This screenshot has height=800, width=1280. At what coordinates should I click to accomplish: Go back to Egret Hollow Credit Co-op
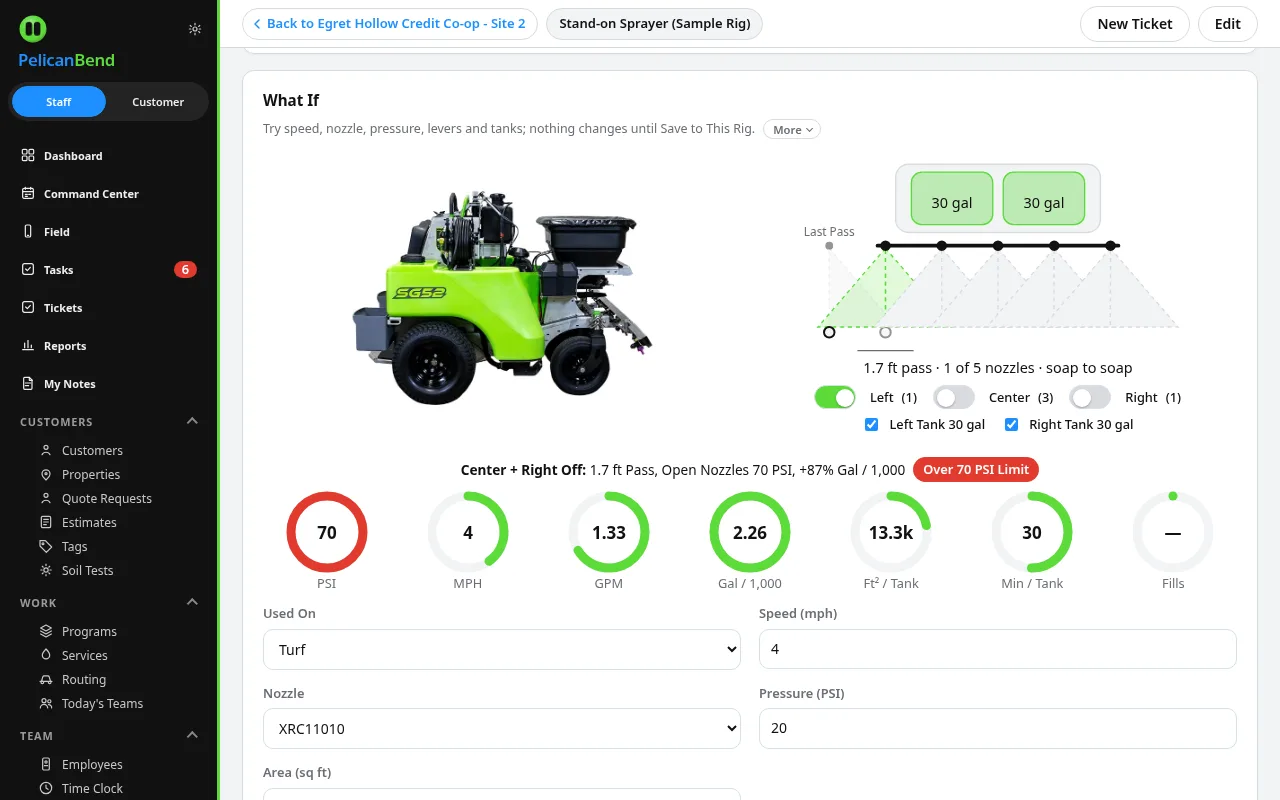(x=390, y=24)
